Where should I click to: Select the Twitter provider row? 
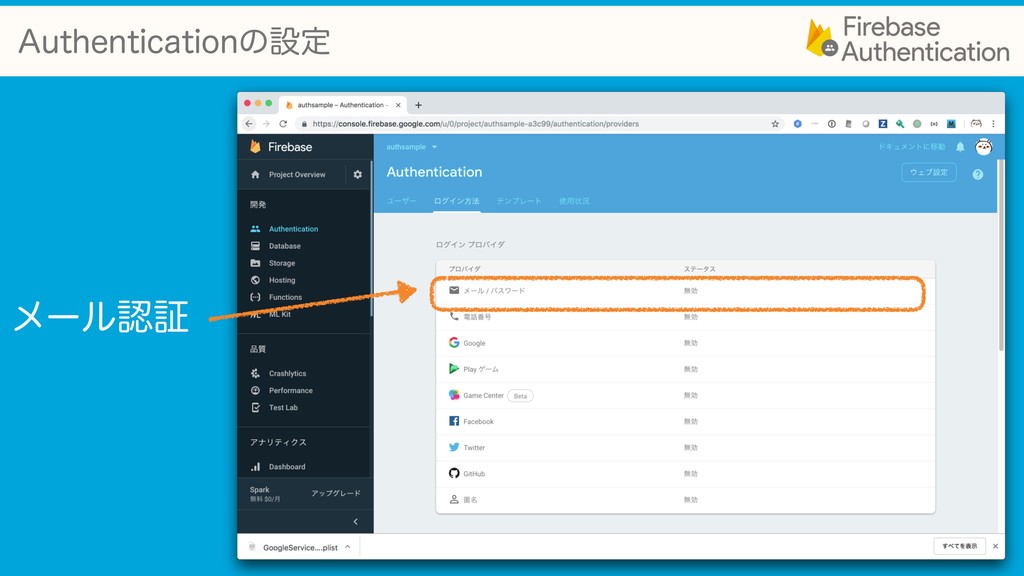point(685,447)
